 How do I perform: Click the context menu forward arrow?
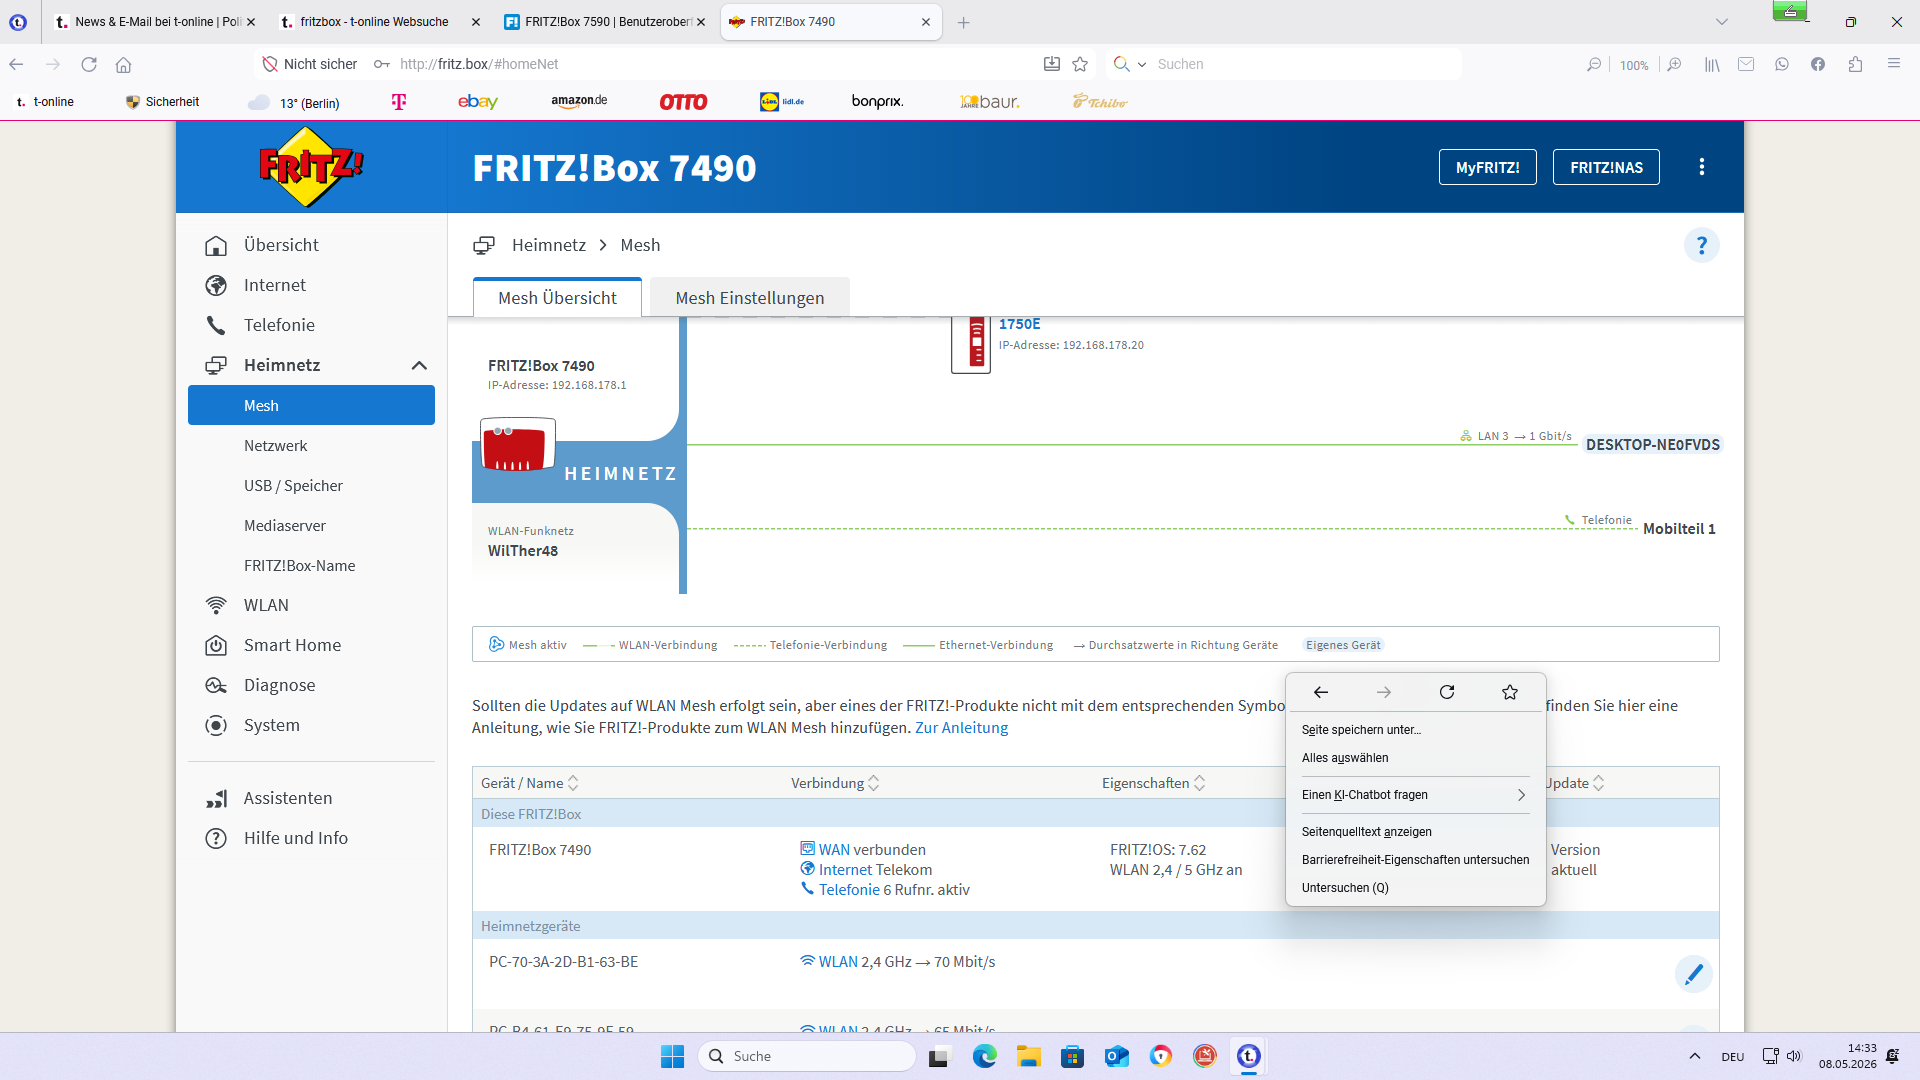click(1384, 692)
